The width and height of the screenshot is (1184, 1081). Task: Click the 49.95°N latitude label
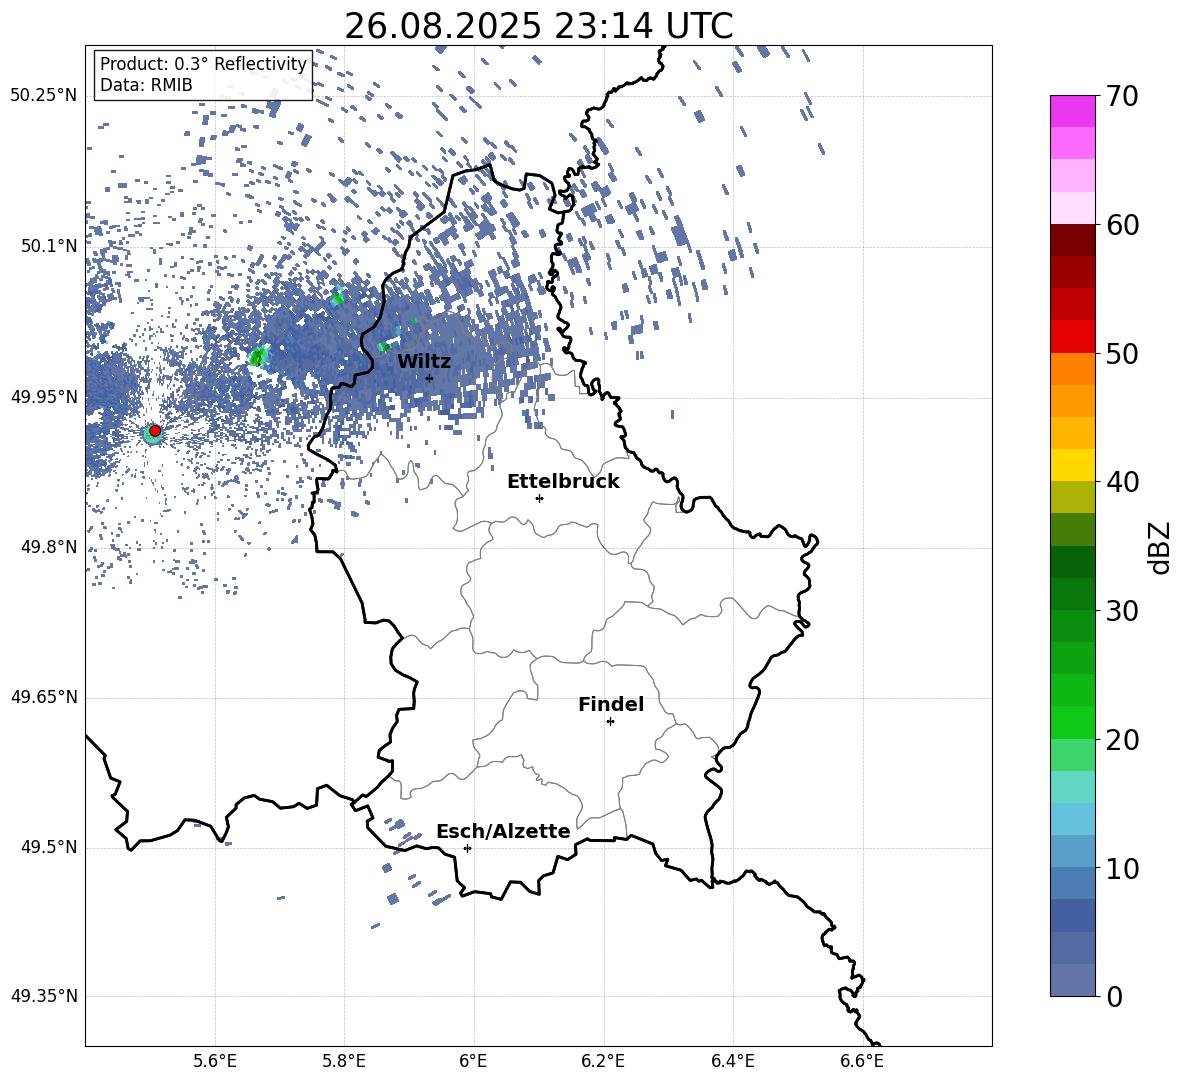(x=45, y=396)
